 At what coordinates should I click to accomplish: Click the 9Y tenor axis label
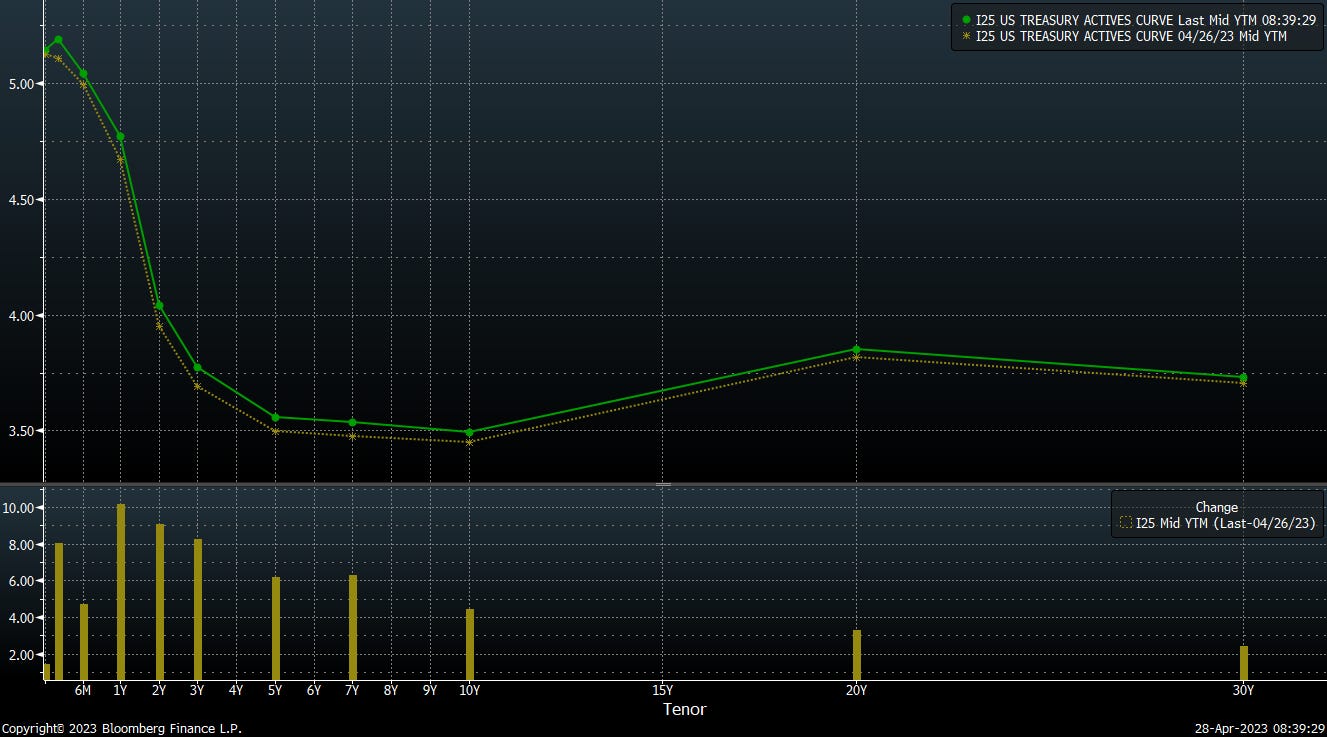430,690
